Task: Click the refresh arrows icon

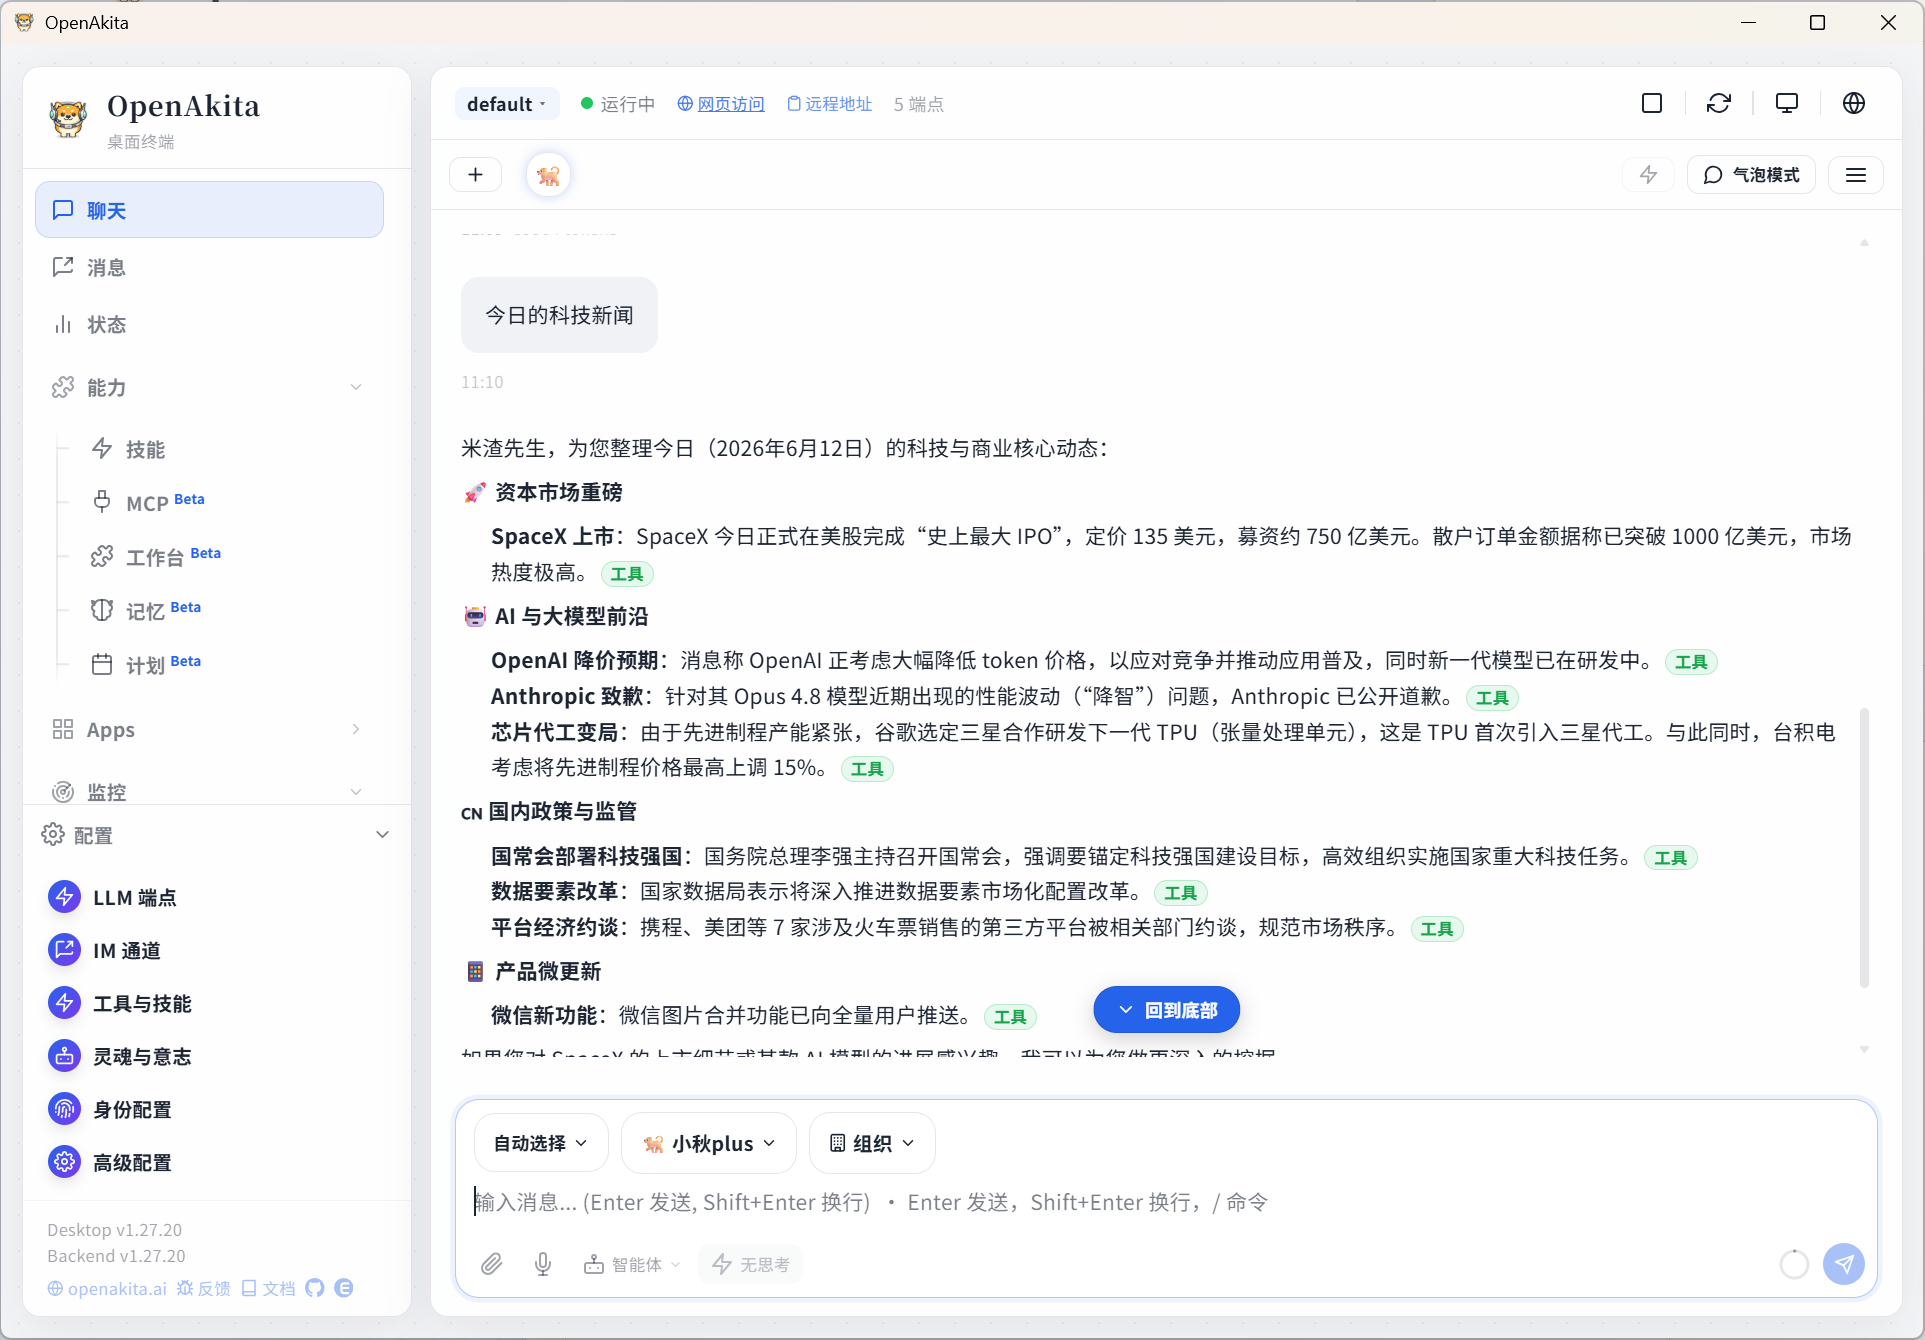Action: 1719,103
